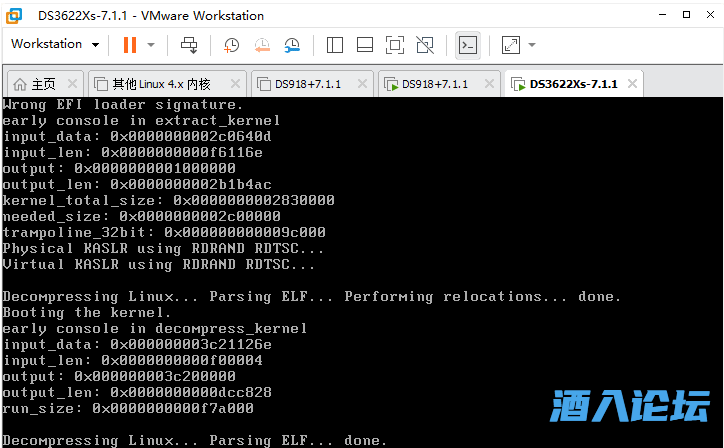This screenshot has height=448, width=724.
Task: Show the console view
Action: [x=467, y=44]
